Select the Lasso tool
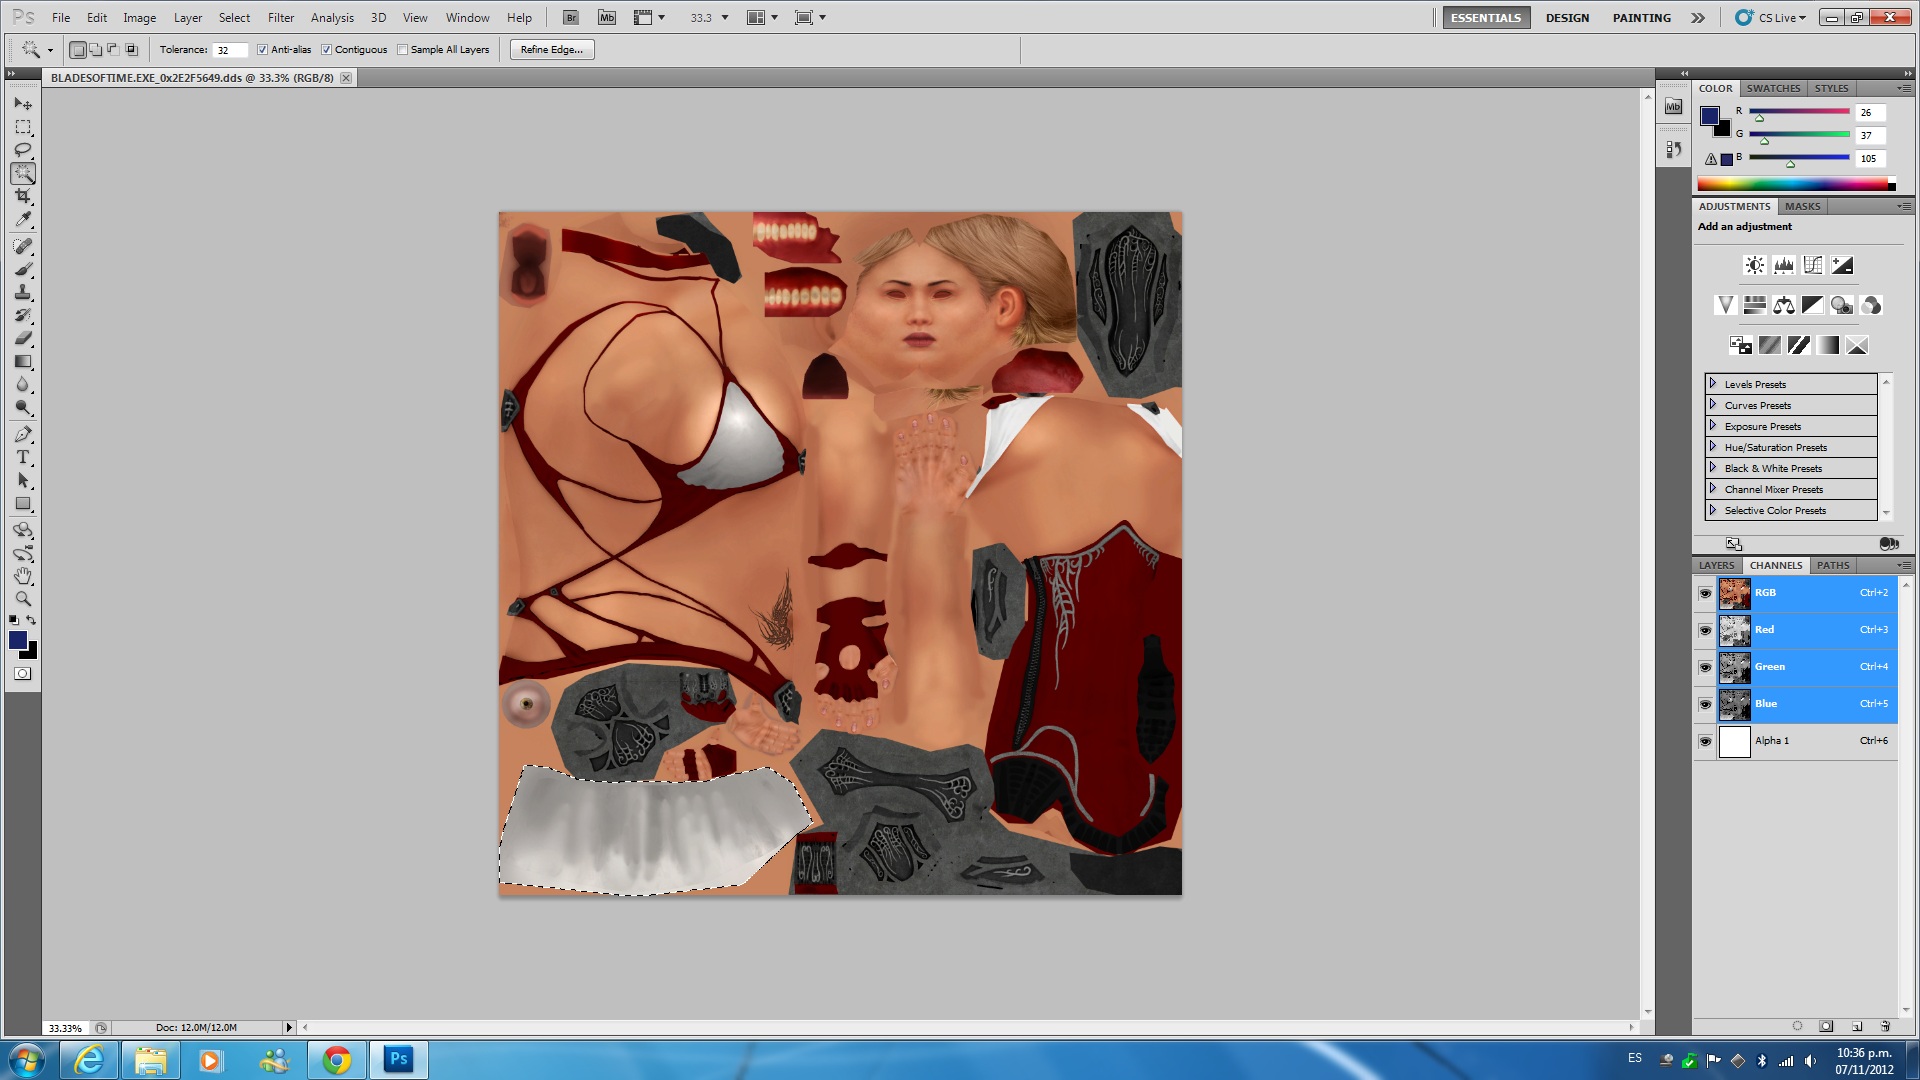The image size is (1920, 1080). (23, 150)
